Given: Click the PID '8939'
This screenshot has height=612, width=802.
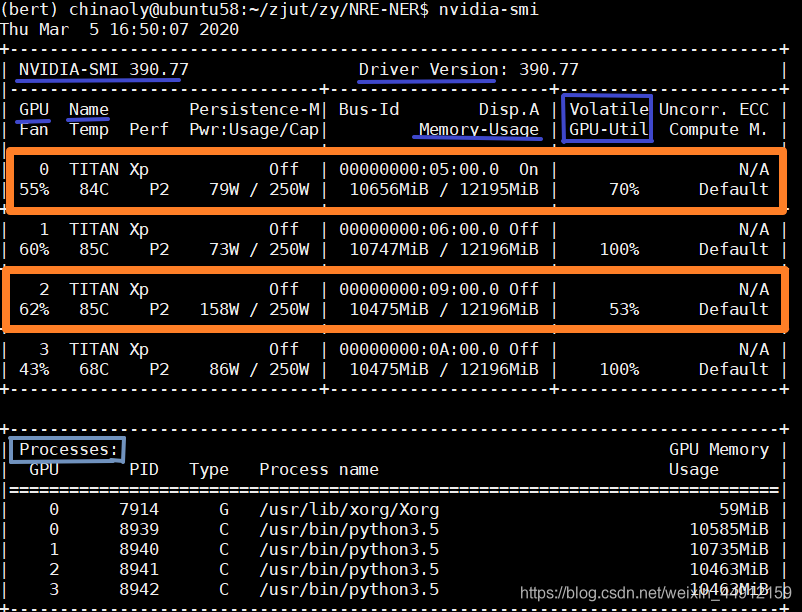Looking at the screenshot, I should click(x=139, y=529).
